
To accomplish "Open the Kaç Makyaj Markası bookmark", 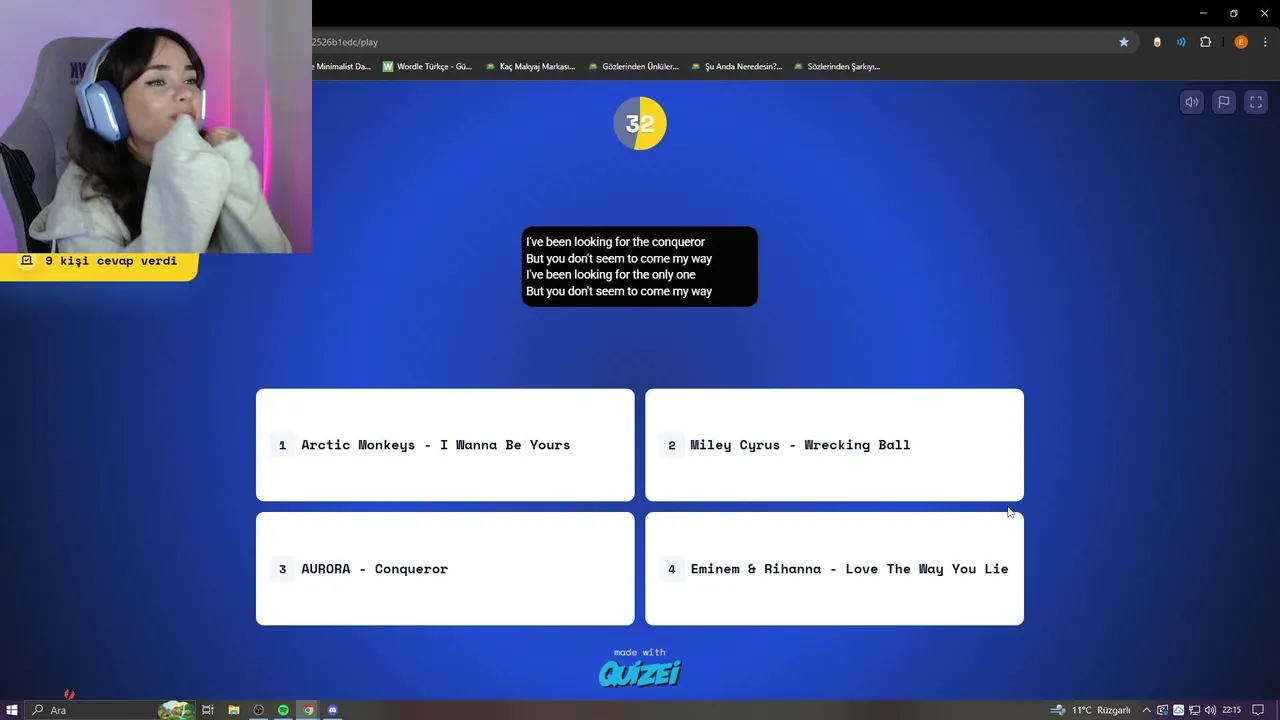I will [530, 67].
